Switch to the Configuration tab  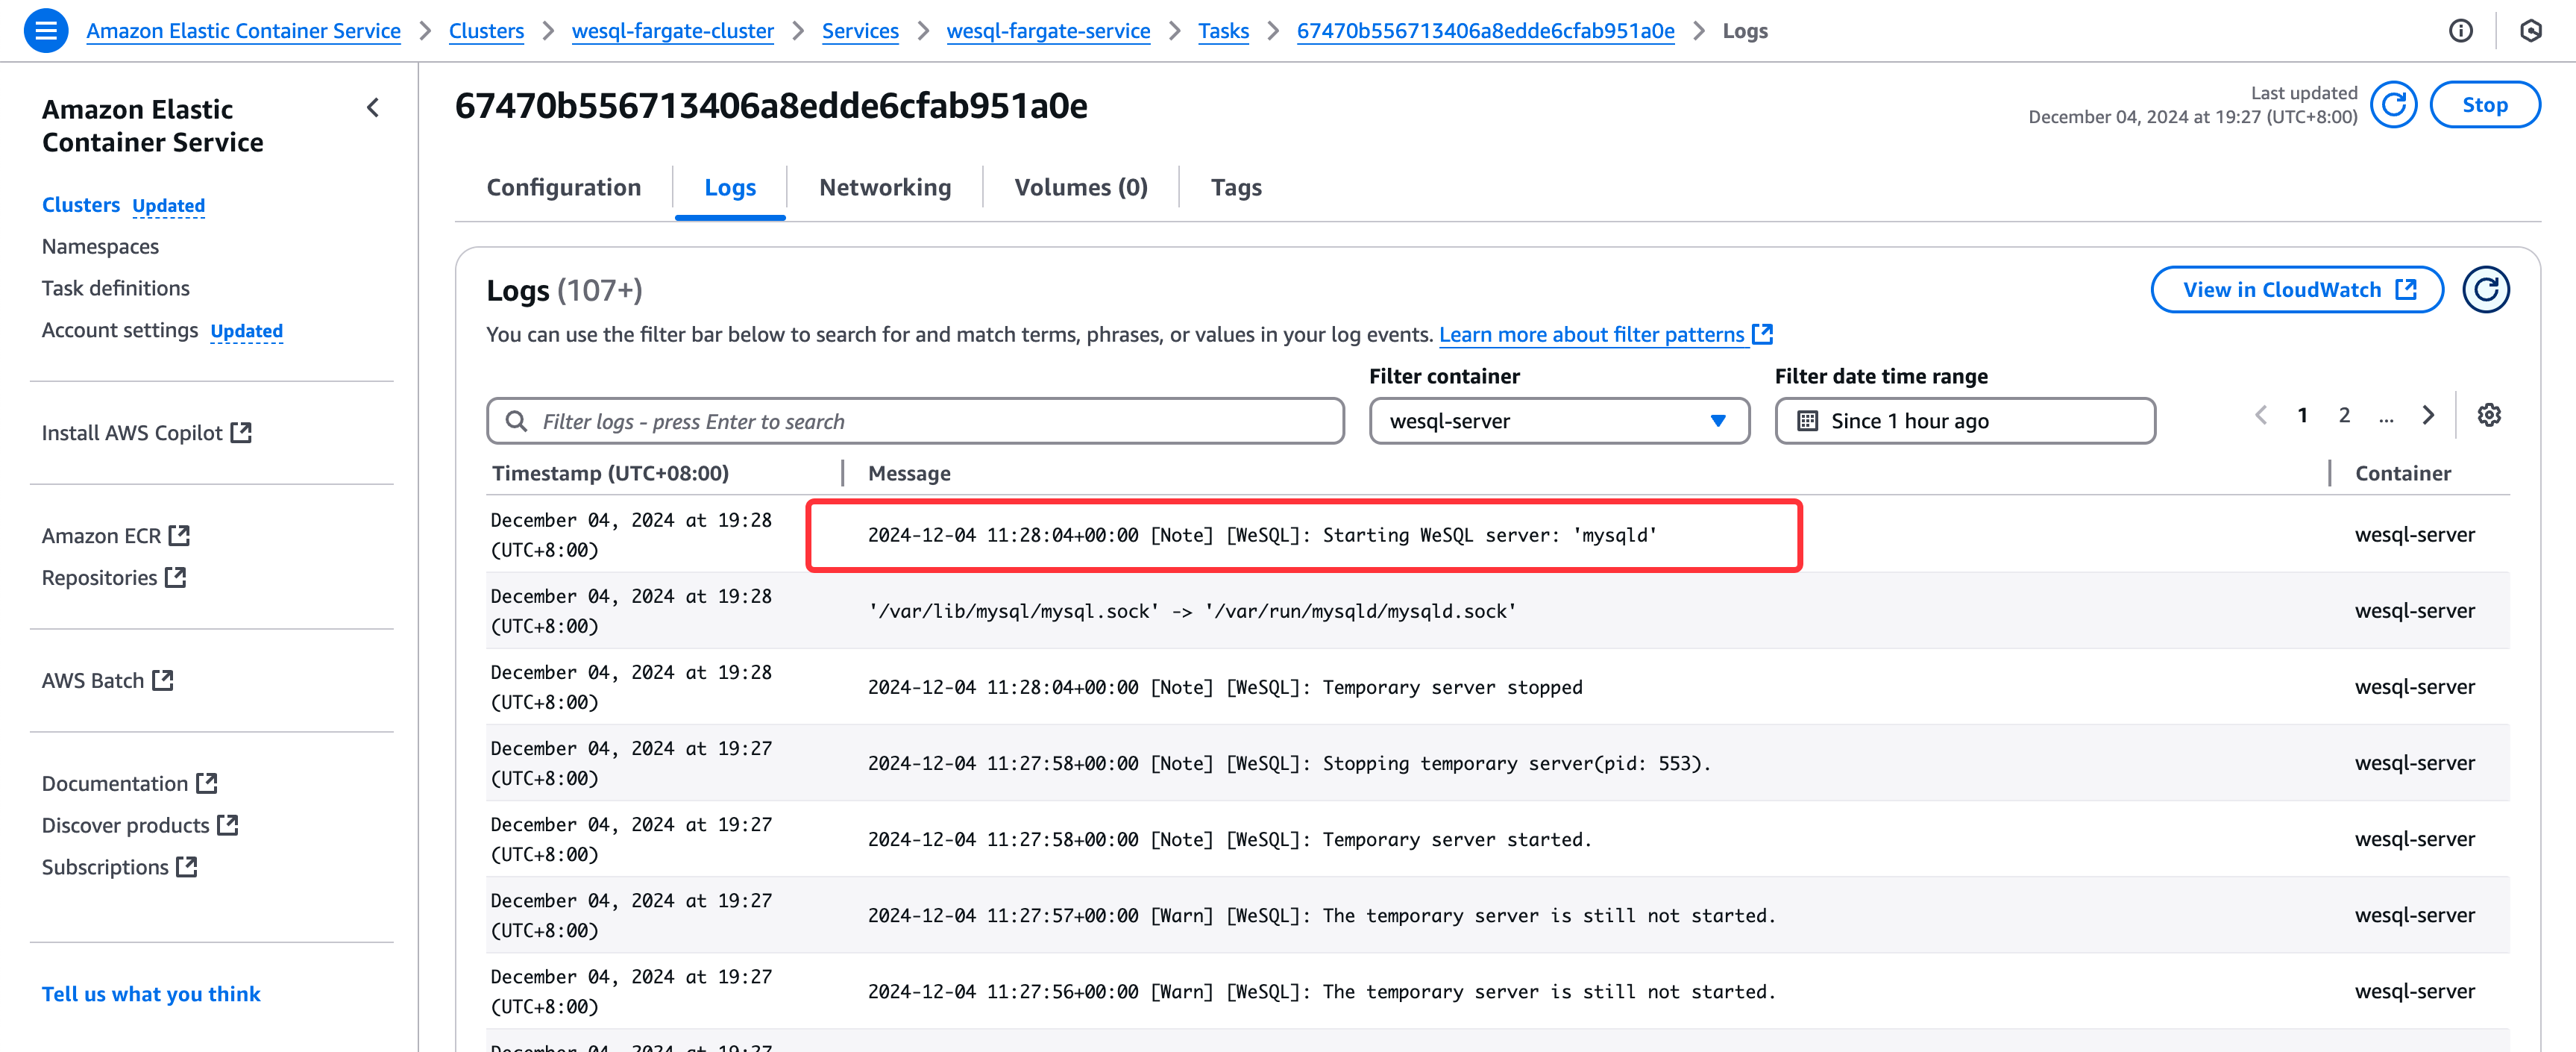point(564,188)
